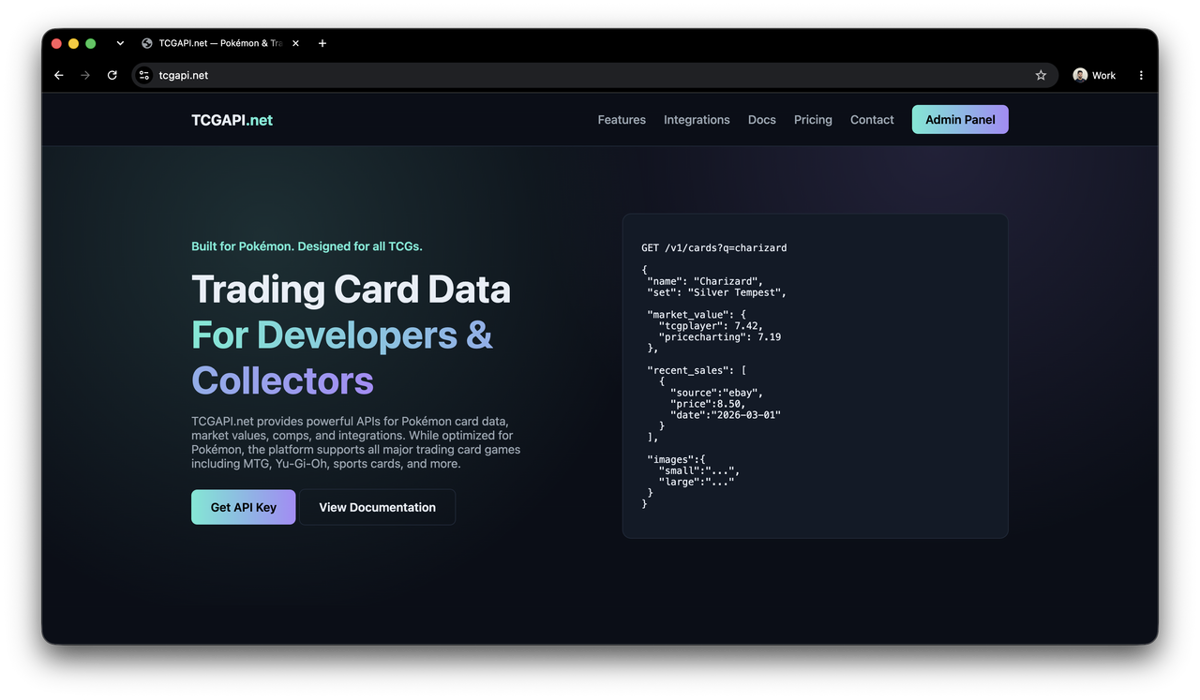Reload the page with the refresh icon
Viewport: 1200px width, 700px height.
point(112,75)
